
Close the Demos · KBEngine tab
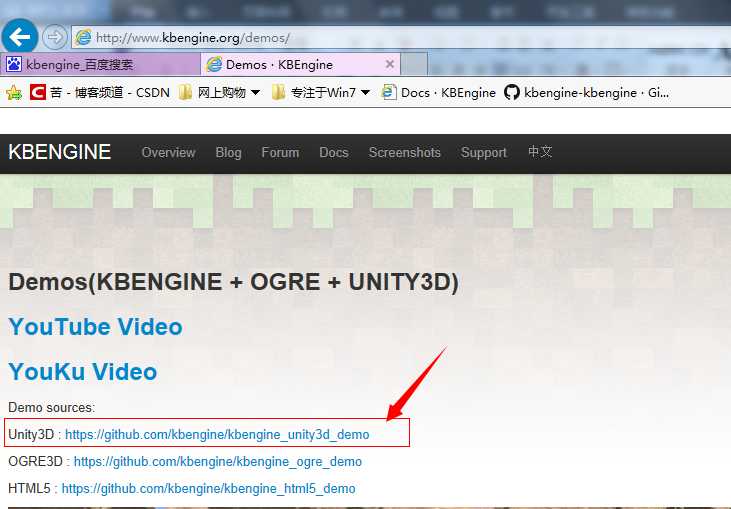[390, 64]
